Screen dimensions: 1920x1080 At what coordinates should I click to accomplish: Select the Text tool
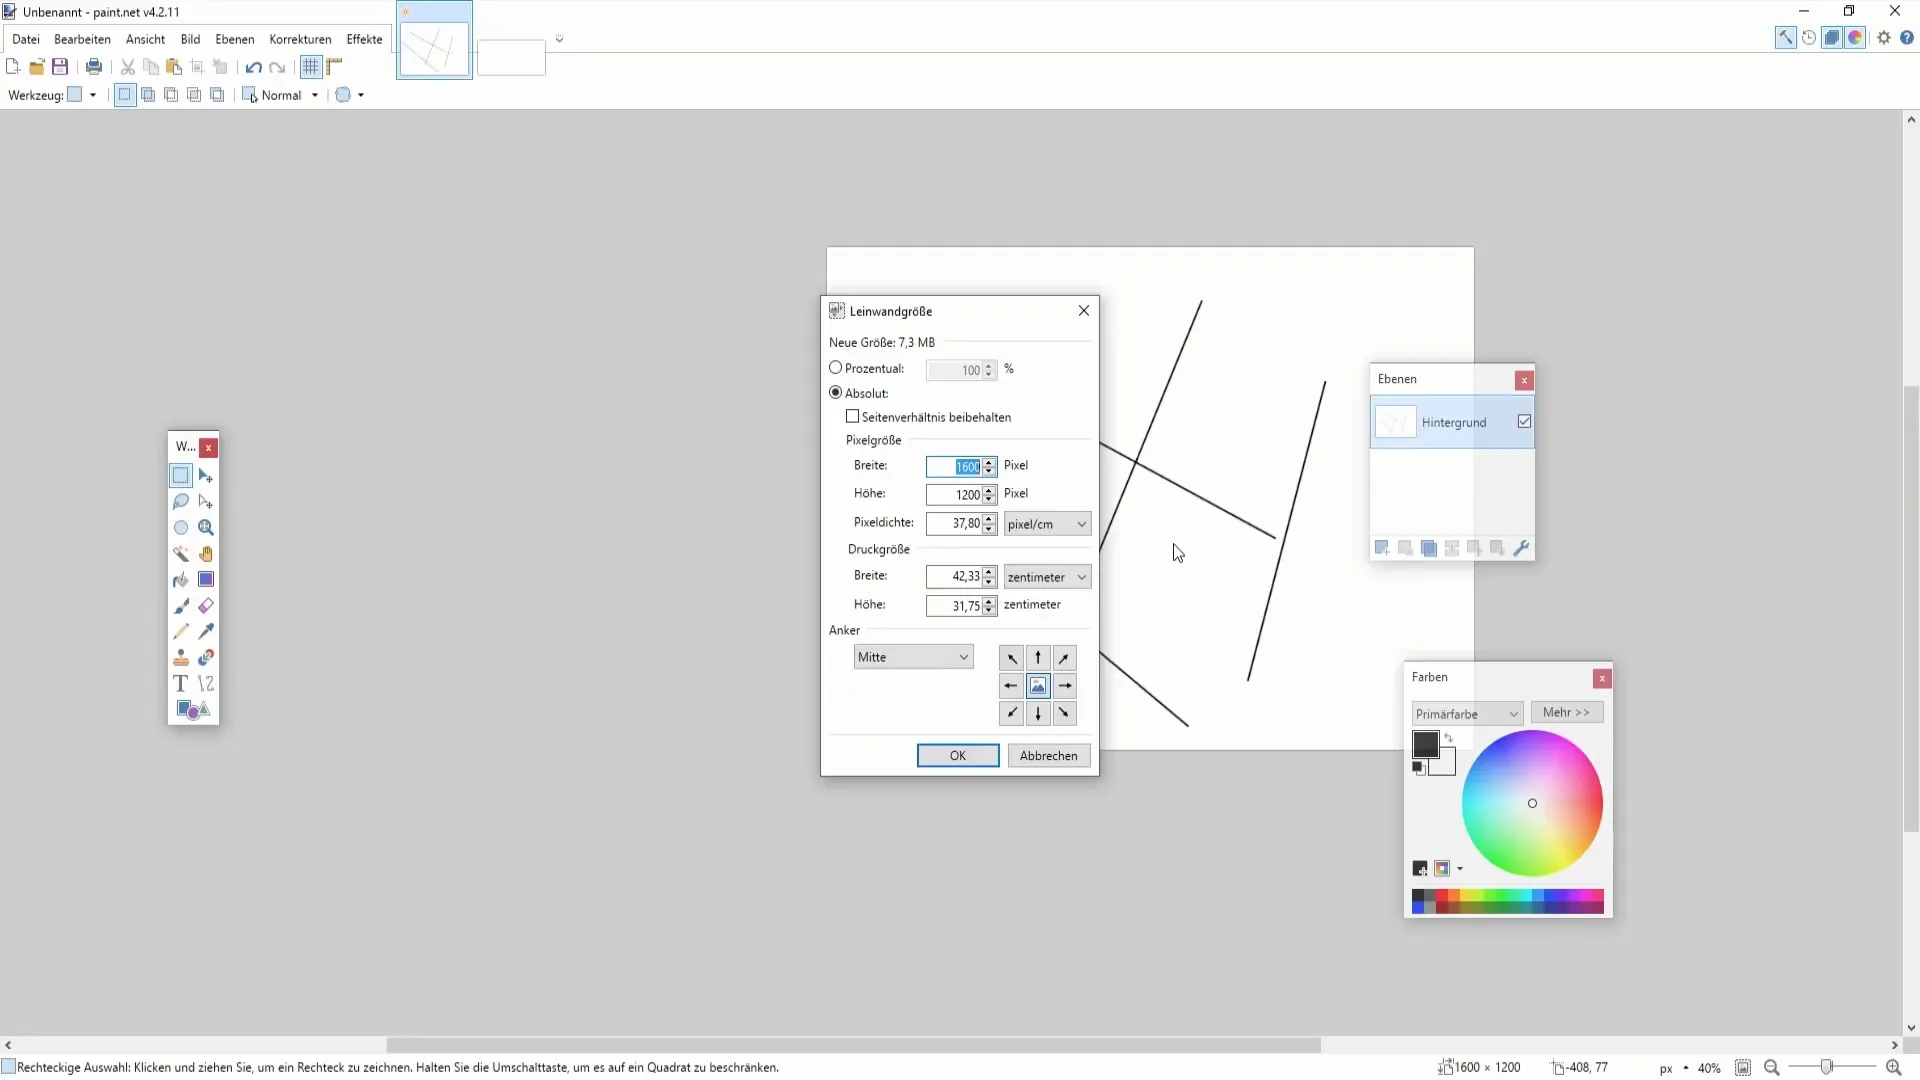click(x=181, y=684)
